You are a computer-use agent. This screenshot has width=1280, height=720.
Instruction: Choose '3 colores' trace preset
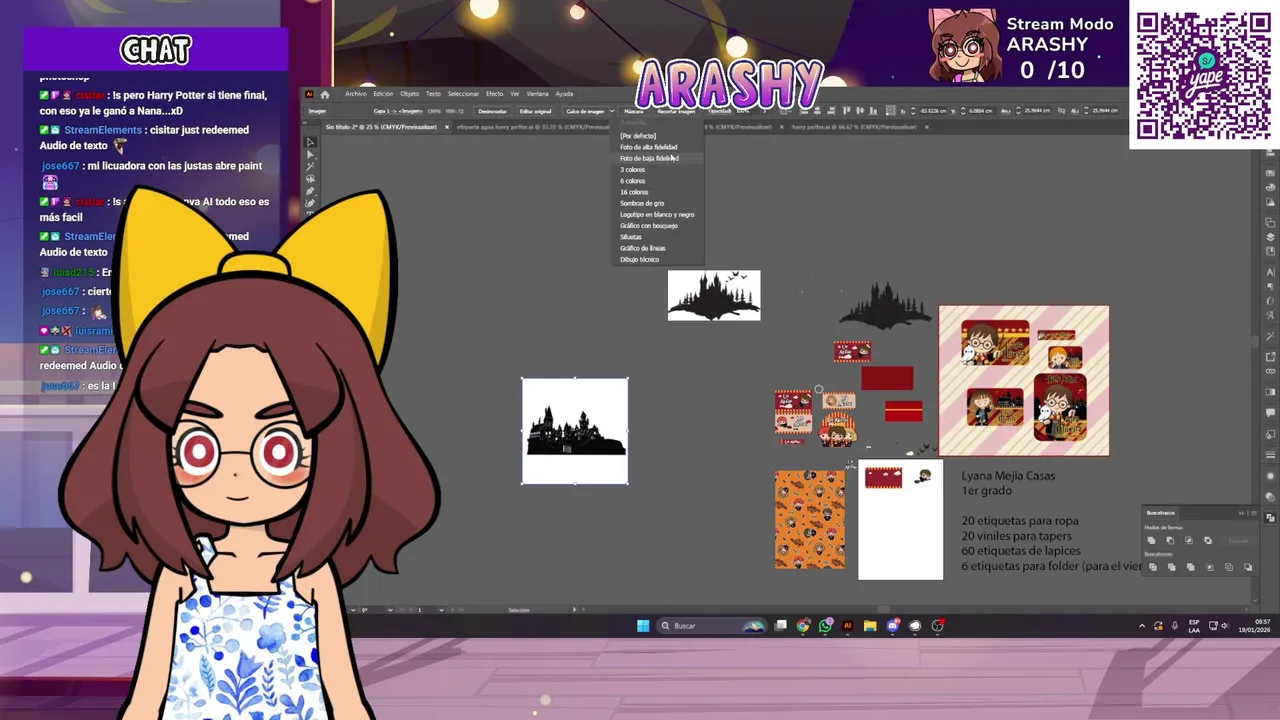(x=632, y=170)
